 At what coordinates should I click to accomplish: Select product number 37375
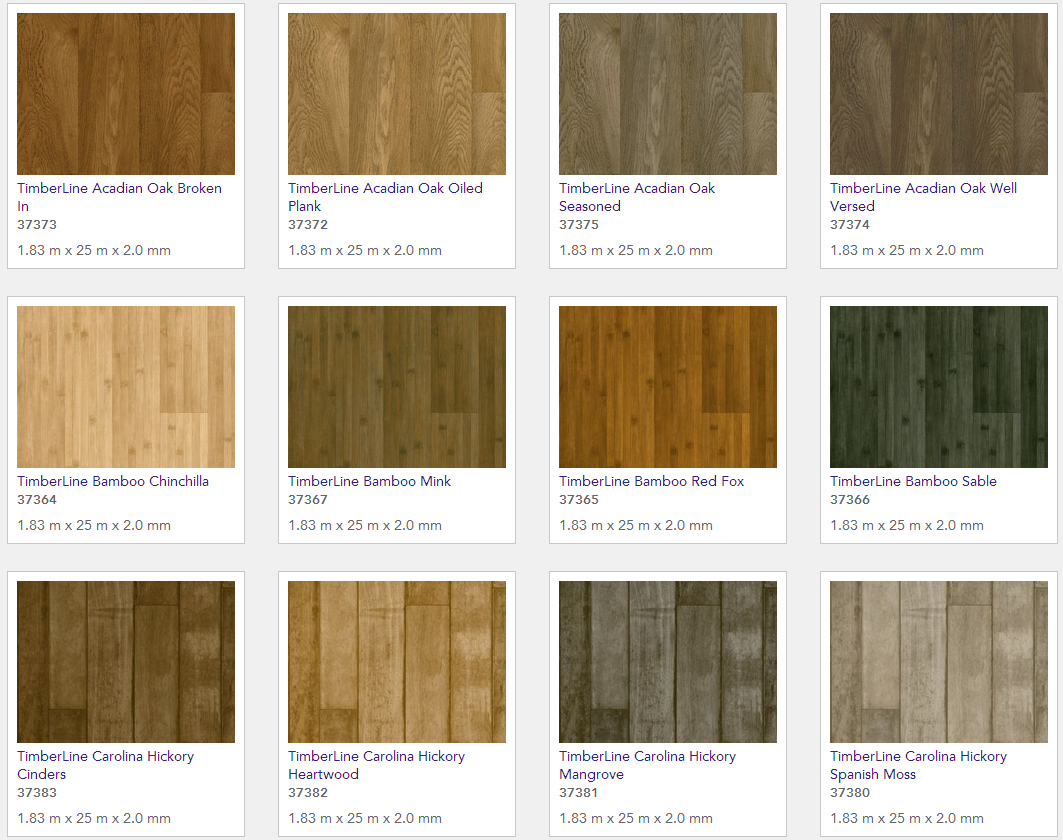[579, 224]
